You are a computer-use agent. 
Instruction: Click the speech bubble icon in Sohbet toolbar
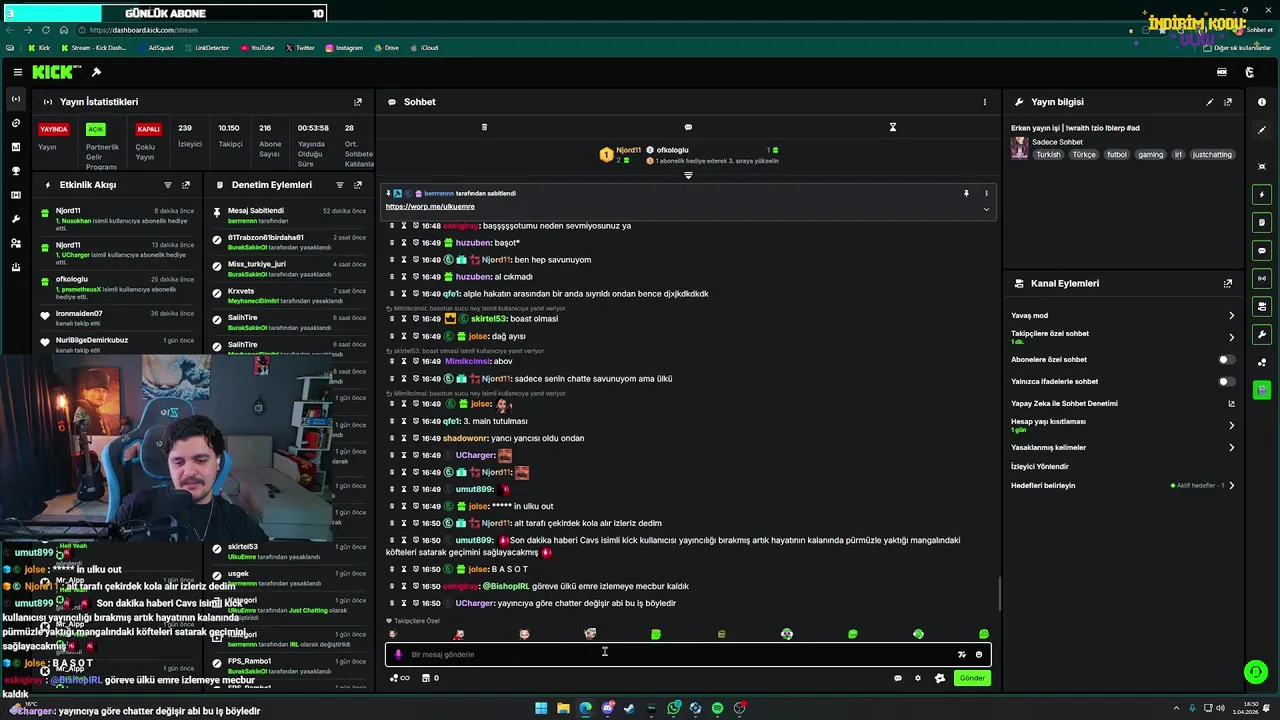pyautogui.click(x=688, y=127)
